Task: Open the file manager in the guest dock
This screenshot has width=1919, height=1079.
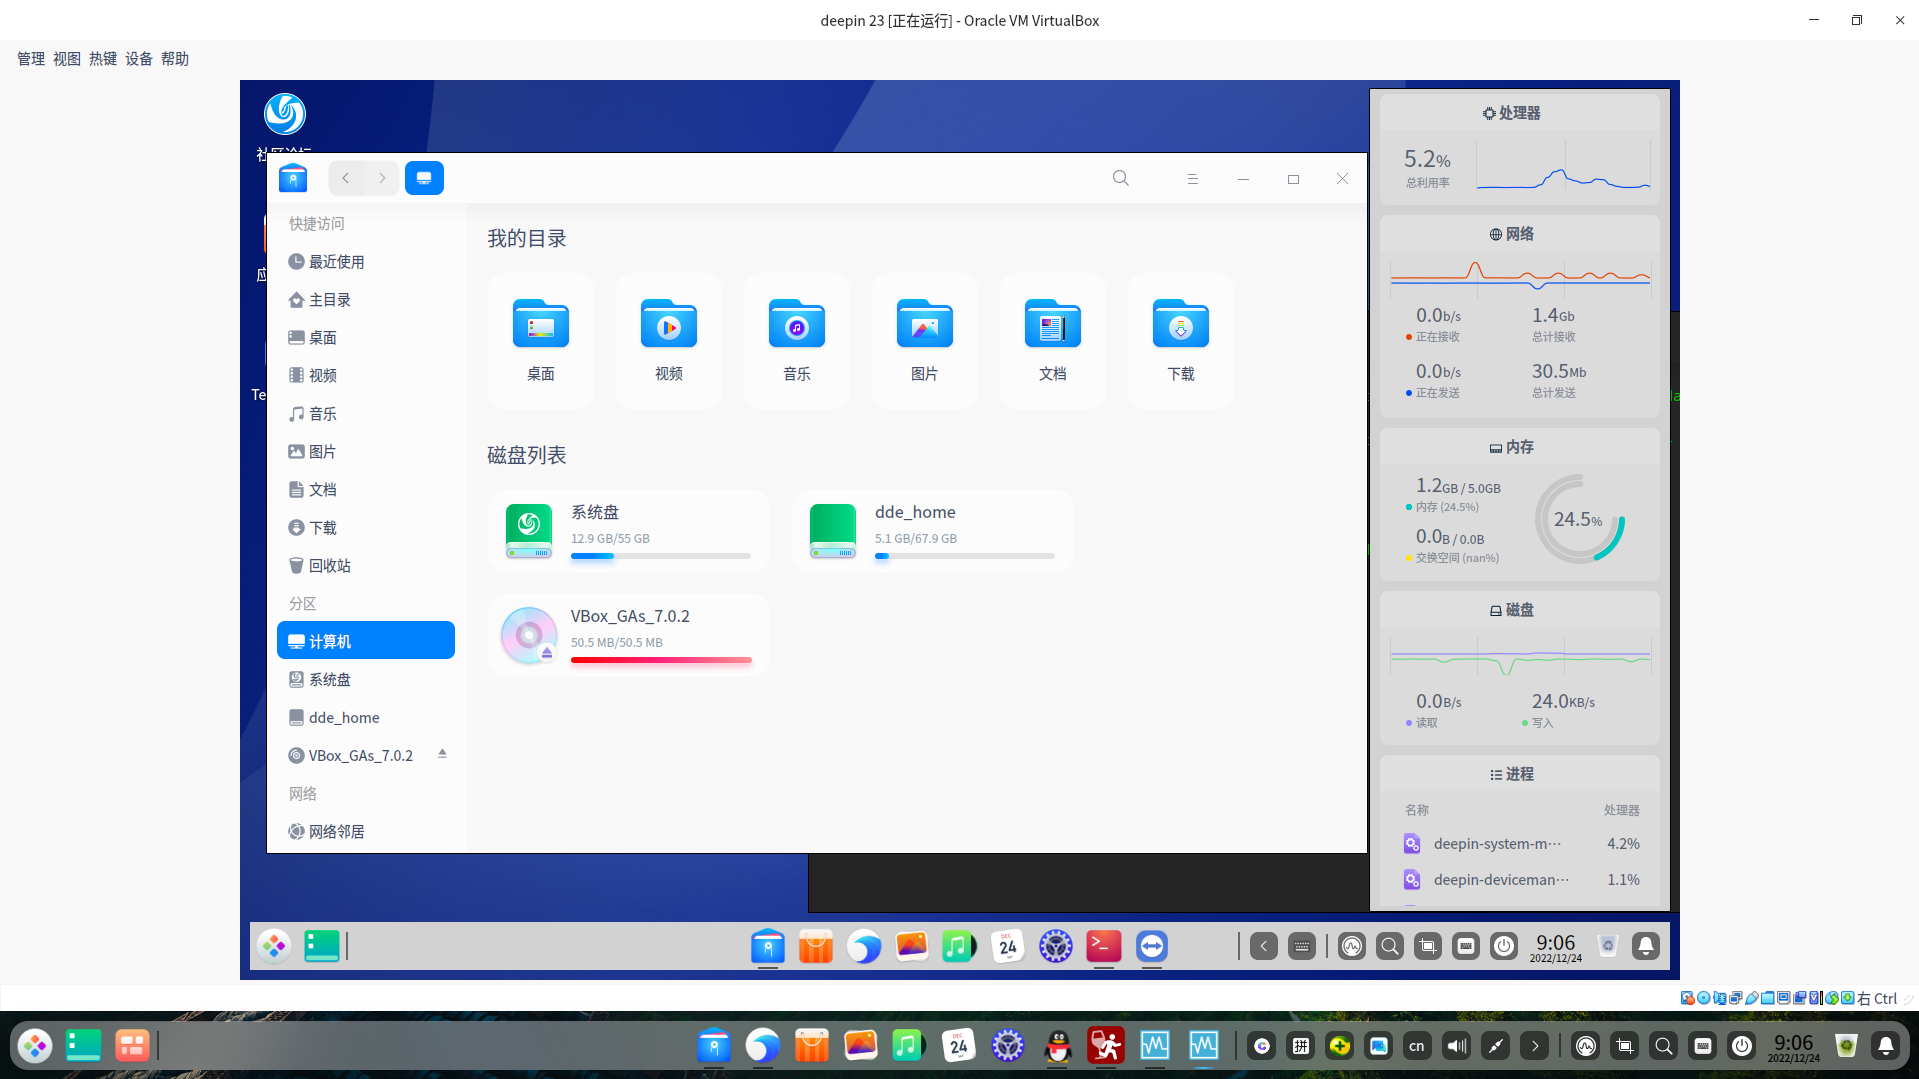Action: [768, 946]
